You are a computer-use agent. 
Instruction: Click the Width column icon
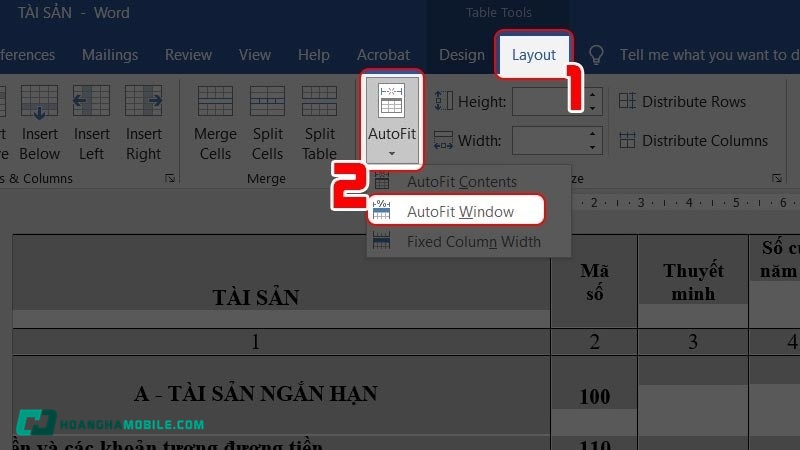(x=443, y=140)
